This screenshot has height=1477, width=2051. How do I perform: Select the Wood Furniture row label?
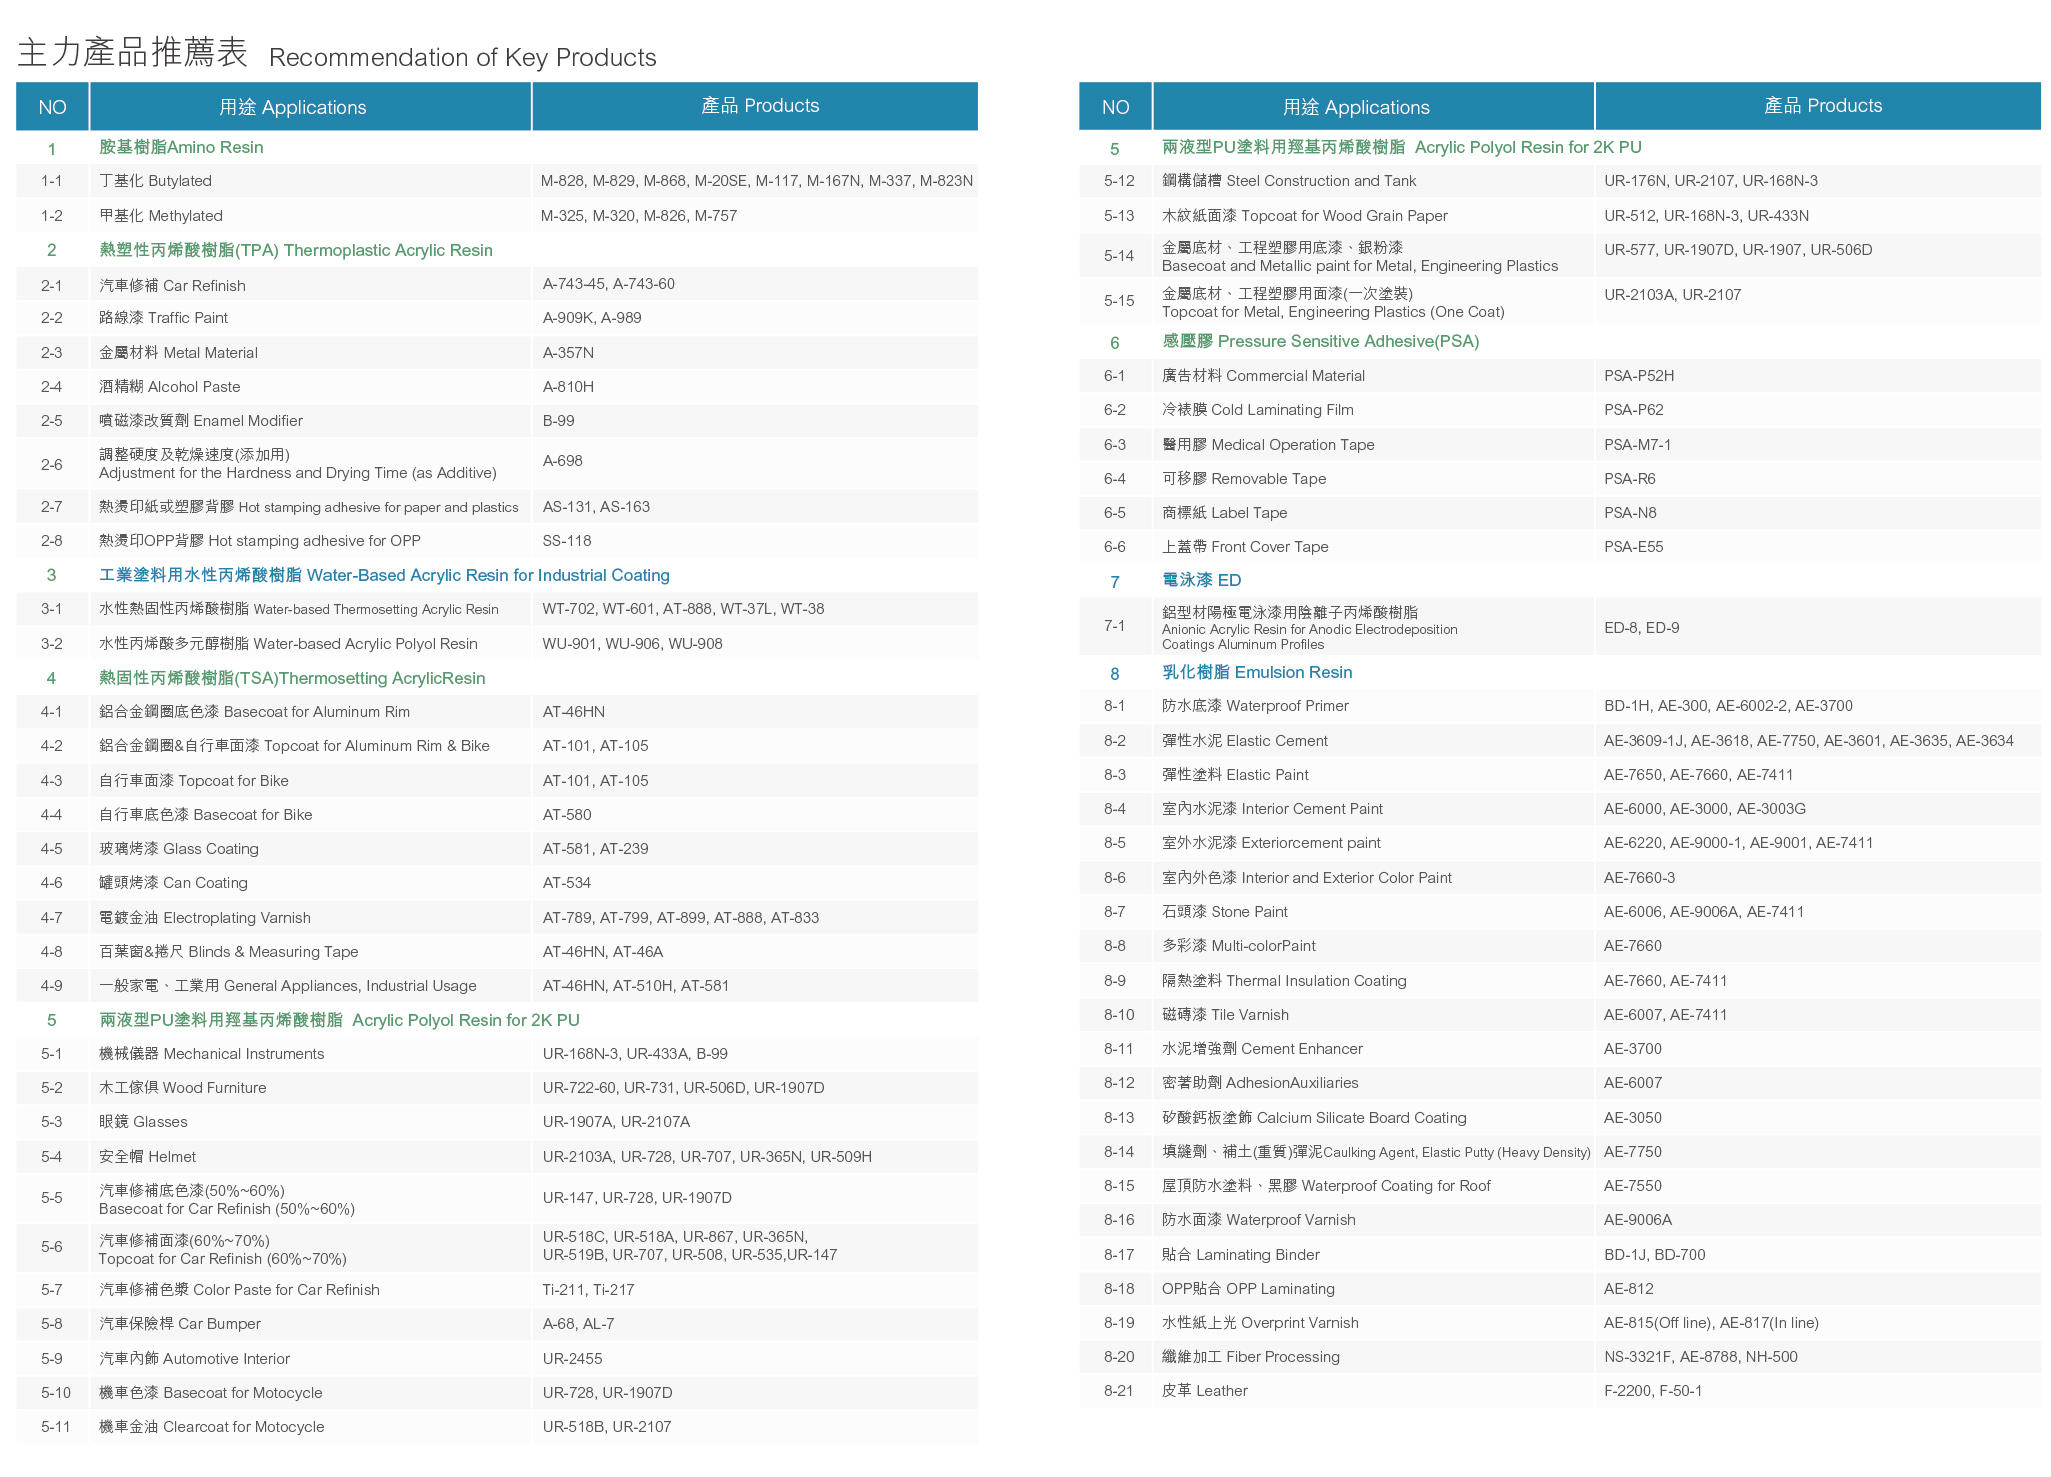pos(183,1088)
